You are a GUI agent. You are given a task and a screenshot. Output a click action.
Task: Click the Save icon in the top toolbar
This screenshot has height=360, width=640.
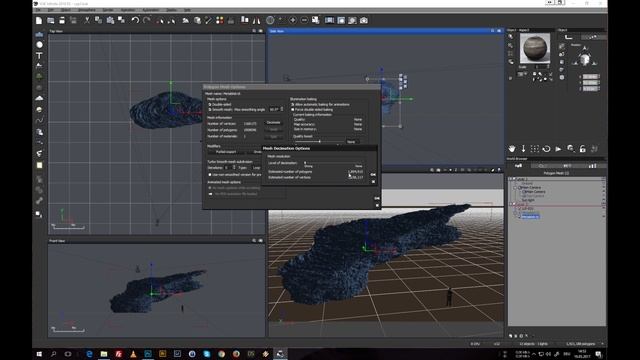(62, 20)
